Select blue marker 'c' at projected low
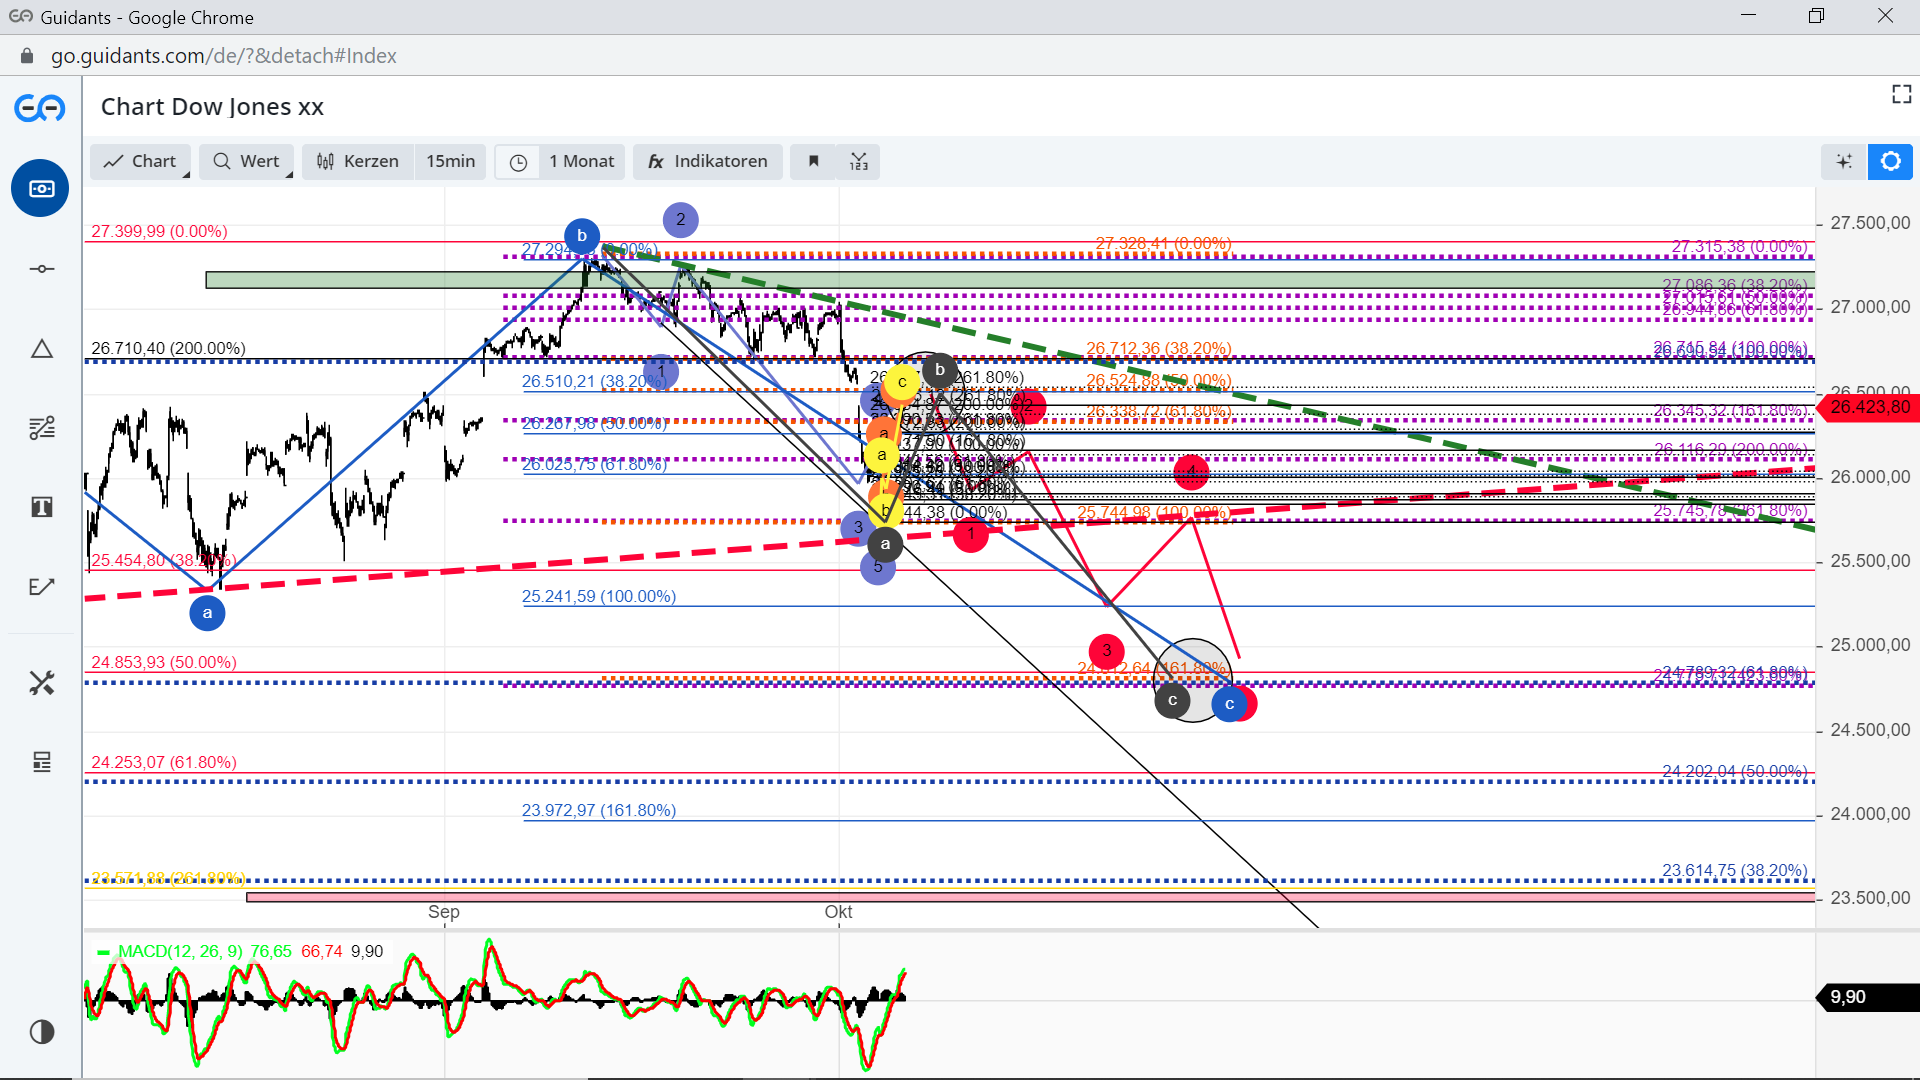This screenshot has width=1920, height=1080. 1229,704
